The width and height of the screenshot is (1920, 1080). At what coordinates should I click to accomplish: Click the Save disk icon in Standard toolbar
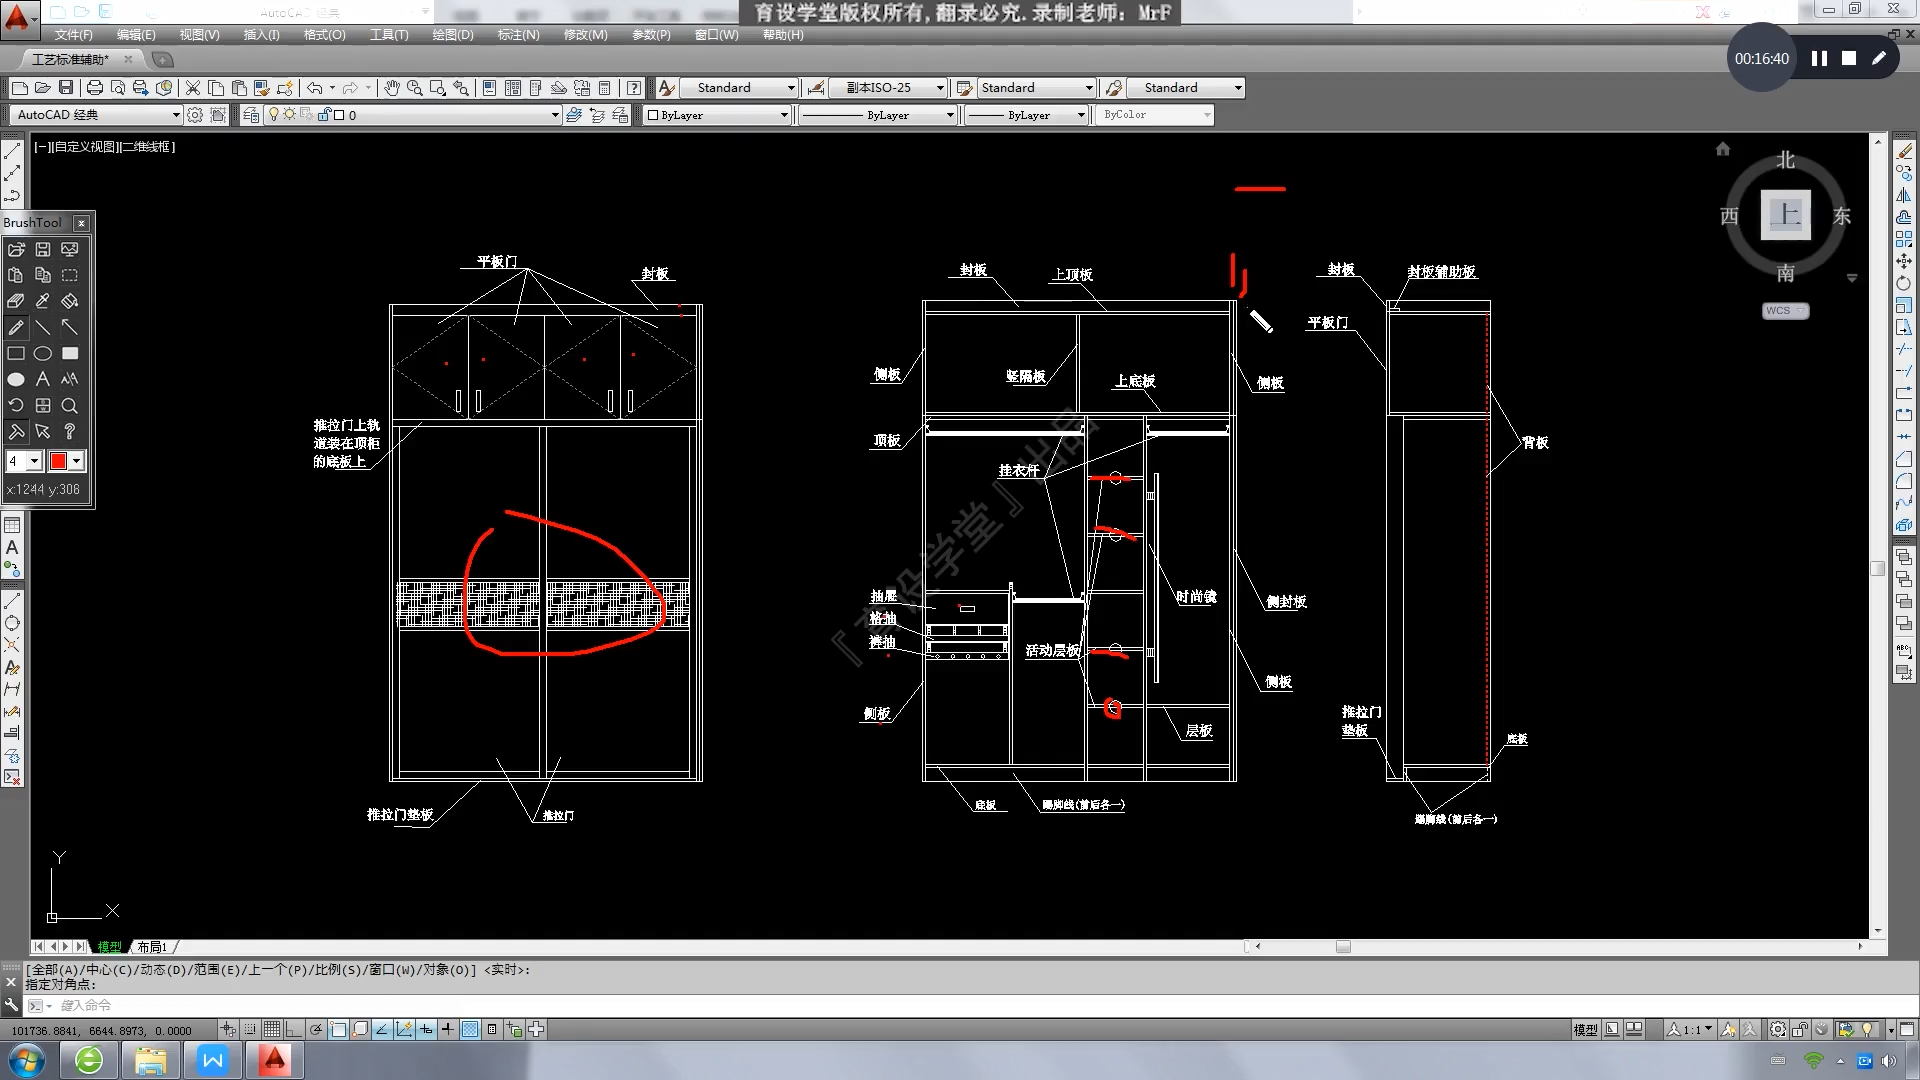(66, 88)
